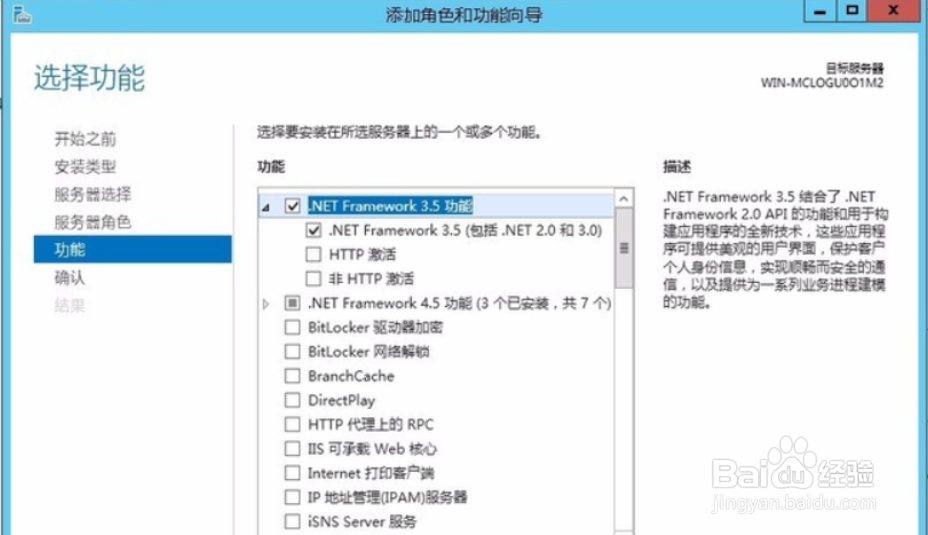This screenshot has height=535, width=928.
Task: Close the 添加角色和功能向导 window
Action: pyautogui.click(x=894, y=11)
